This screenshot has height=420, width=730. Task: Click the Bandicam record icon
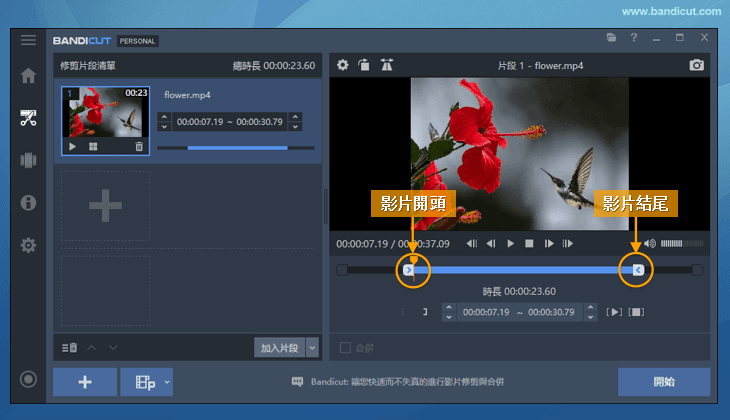point(28,379)
